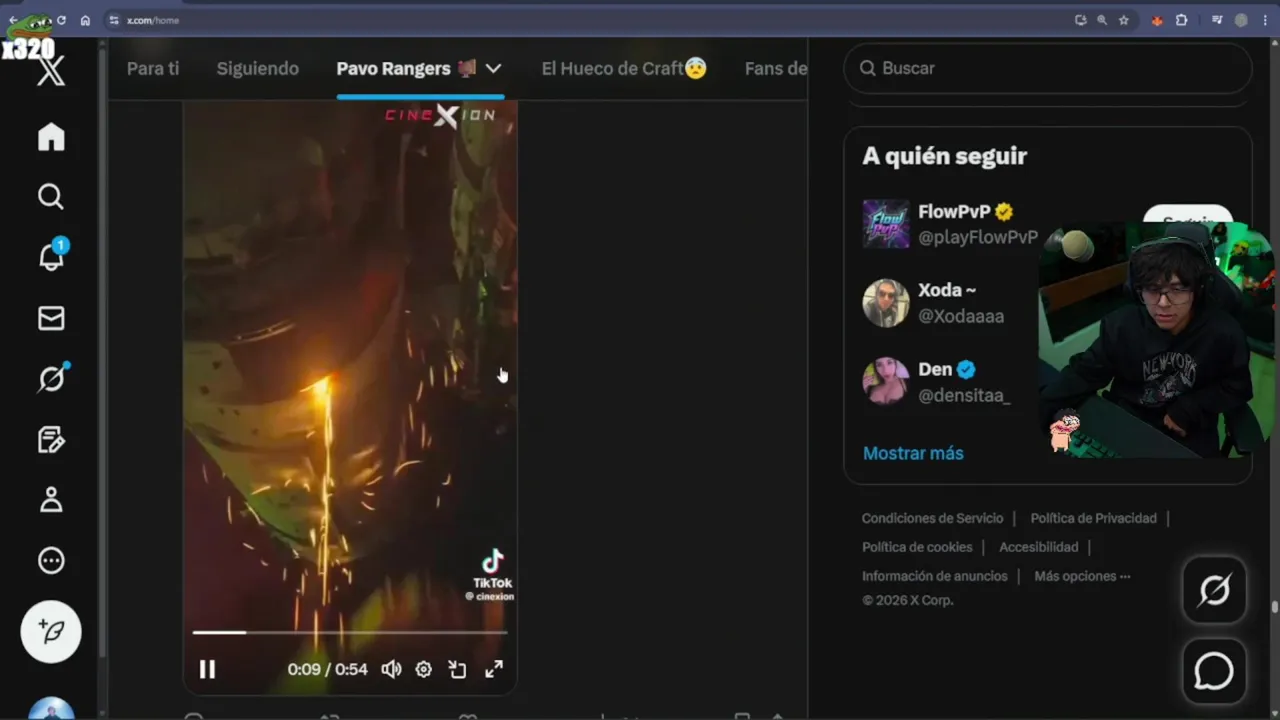The image size is (1280, 720).
Task: Open video settings gear icon
Action: click(424, 669)
